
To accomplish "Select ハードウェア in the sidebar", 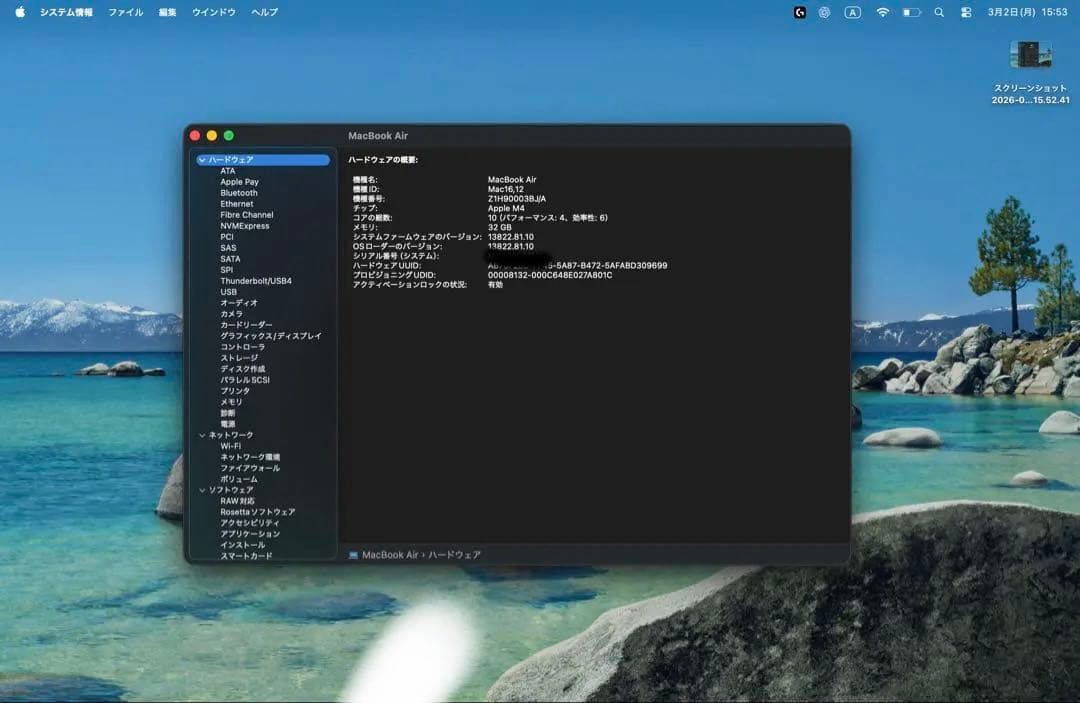I will [263, 160].
